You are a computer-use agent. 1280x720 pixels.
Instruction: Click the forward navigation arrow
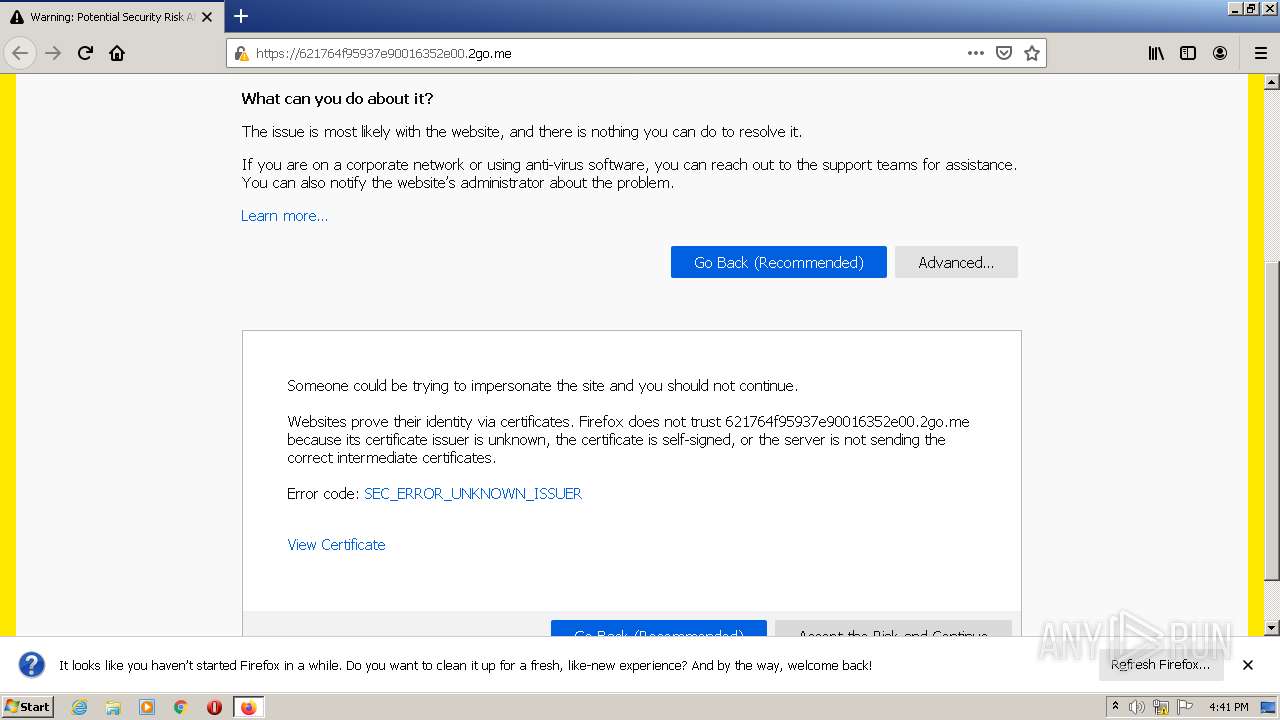[x=53, y=53]
